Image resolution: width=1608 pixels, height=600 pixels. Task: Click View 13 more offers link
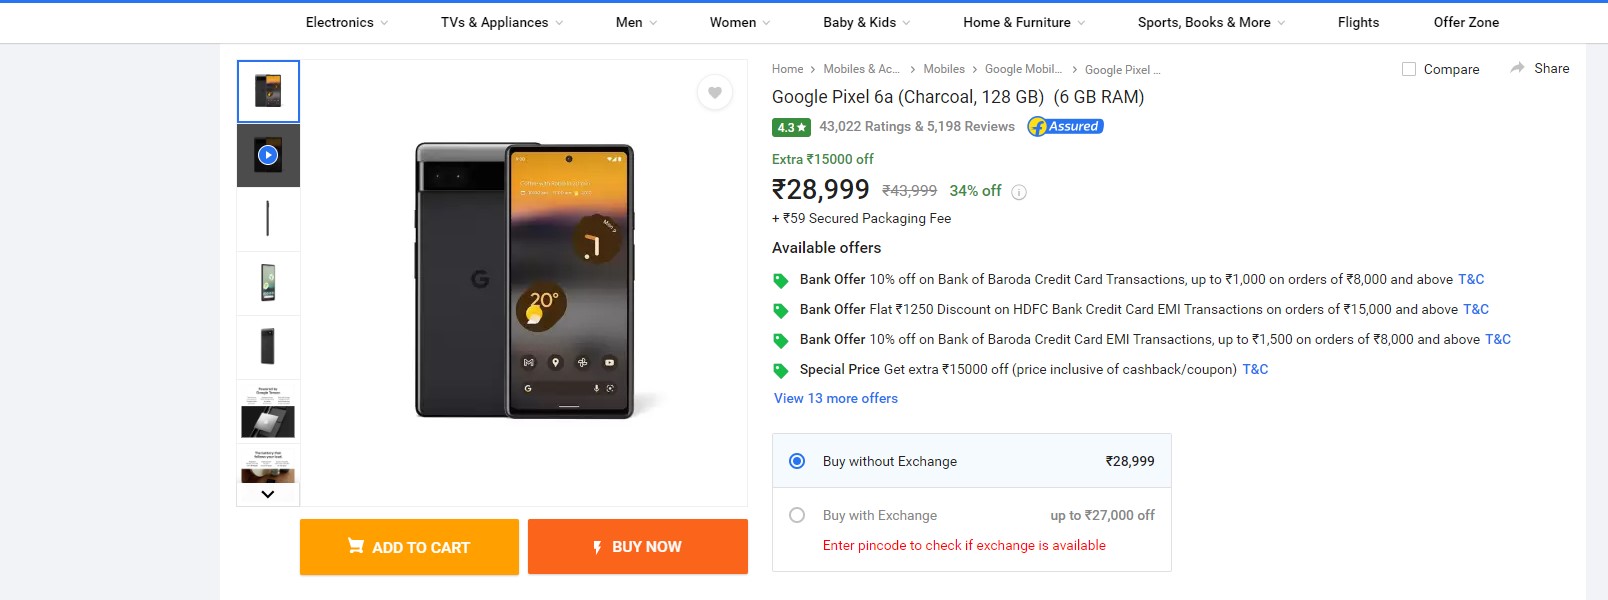pos(836,398)
